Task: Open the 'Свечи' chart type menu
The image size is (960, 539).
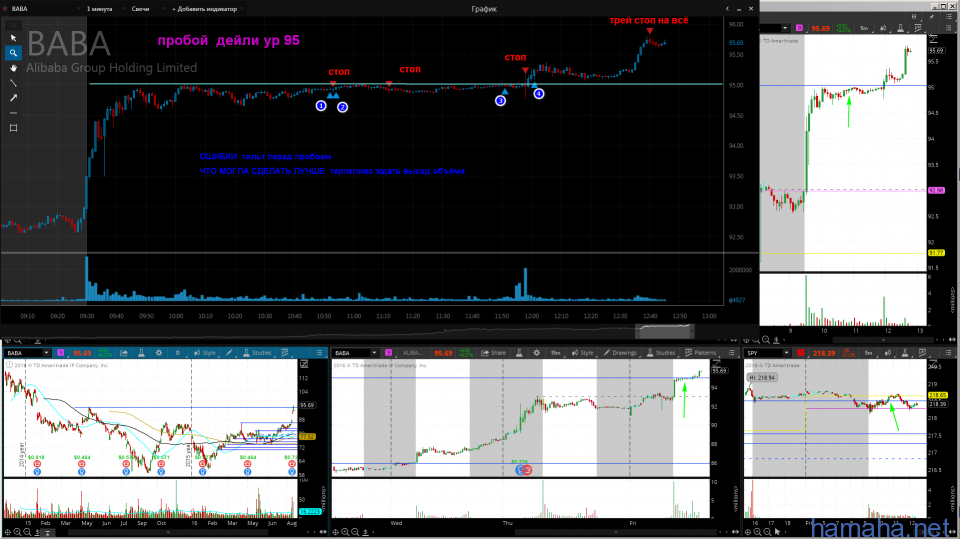Action: 143,9
